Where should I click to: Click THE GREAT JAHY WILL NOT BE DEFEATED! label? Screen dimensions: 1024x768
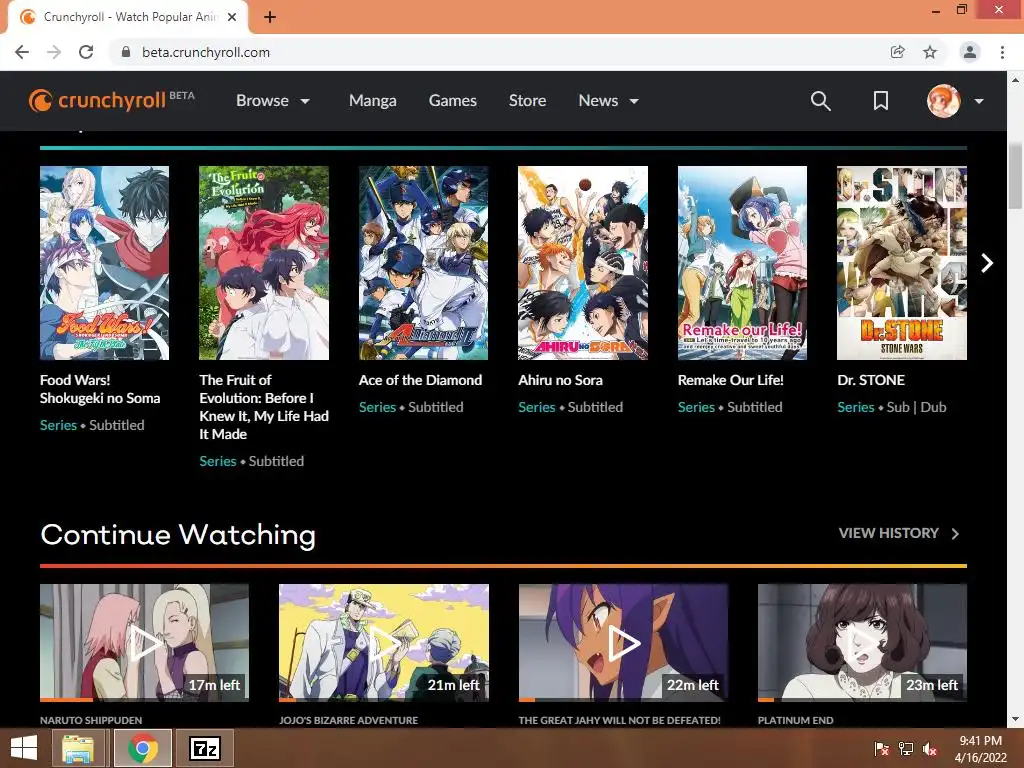620,720
